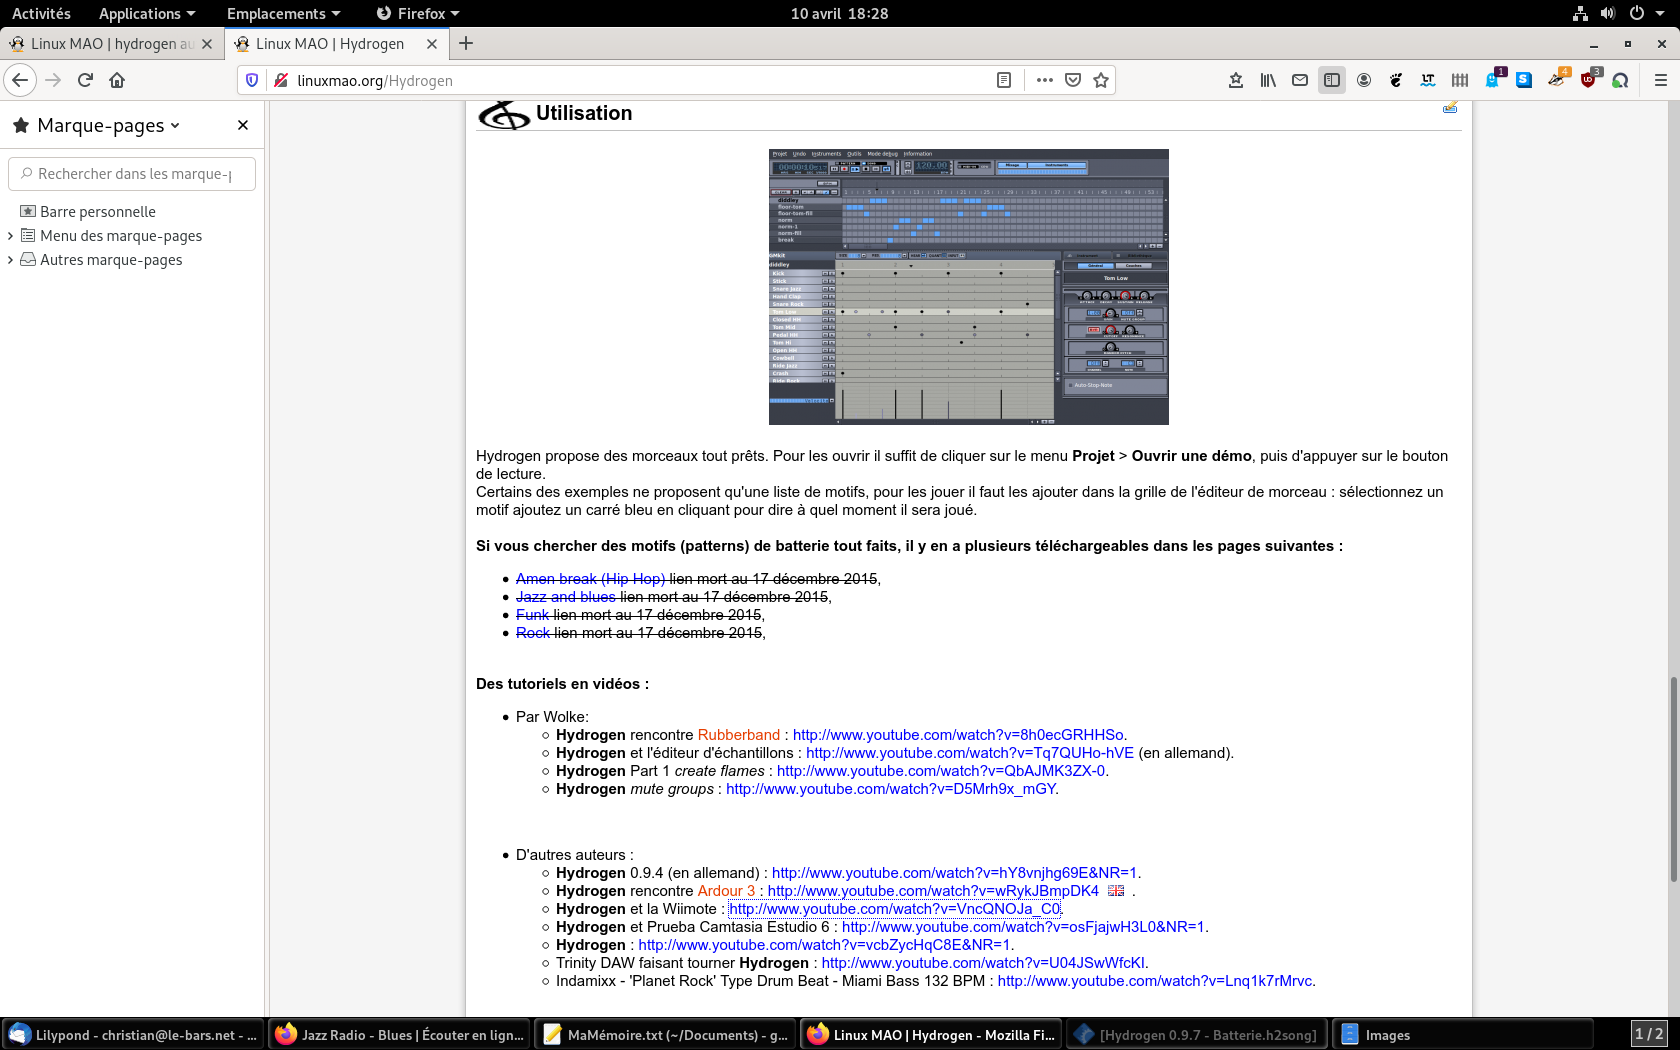Open the YouTube link ending QbAJMK3ZX-0

[941, 771]
